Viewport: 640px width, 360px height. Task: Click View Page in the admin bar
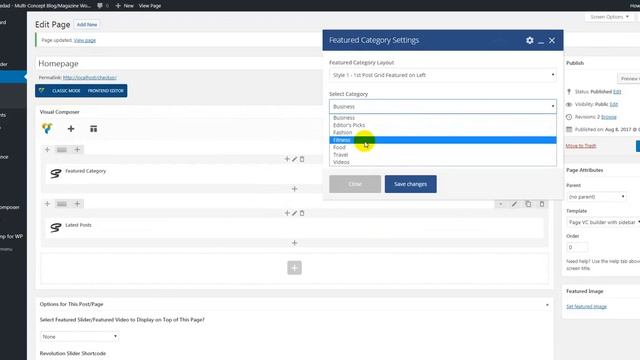150,6
